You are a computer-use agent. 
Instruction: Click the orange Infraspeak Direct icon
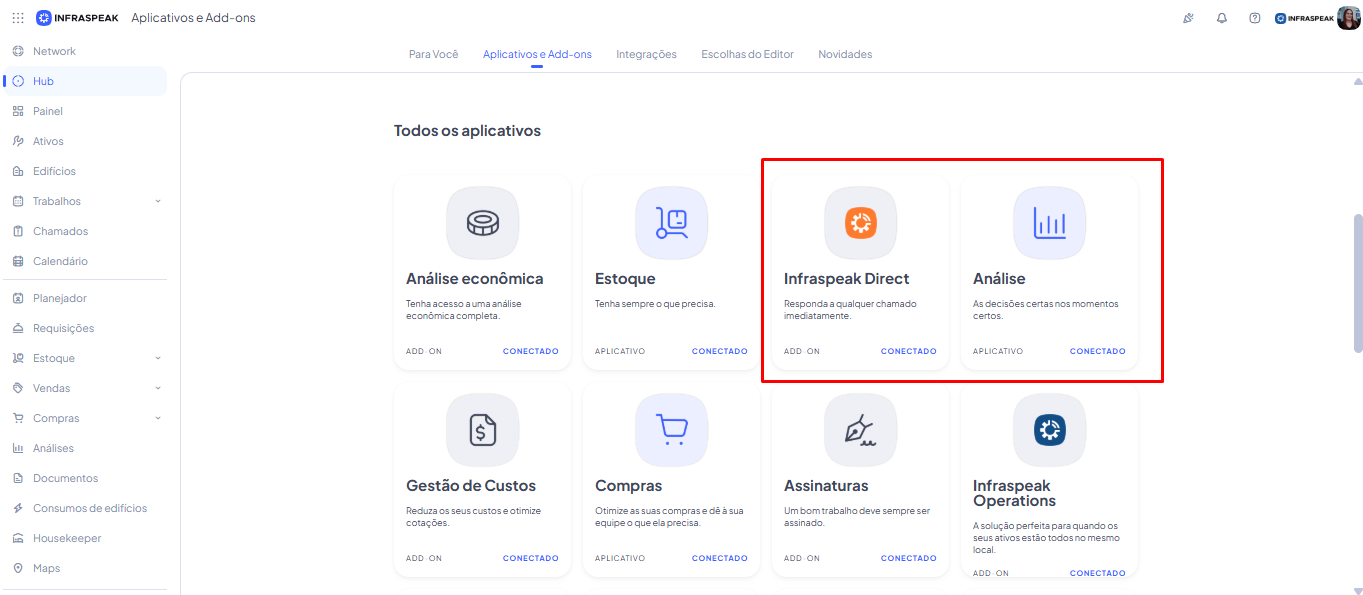click(x=860, y=223)
